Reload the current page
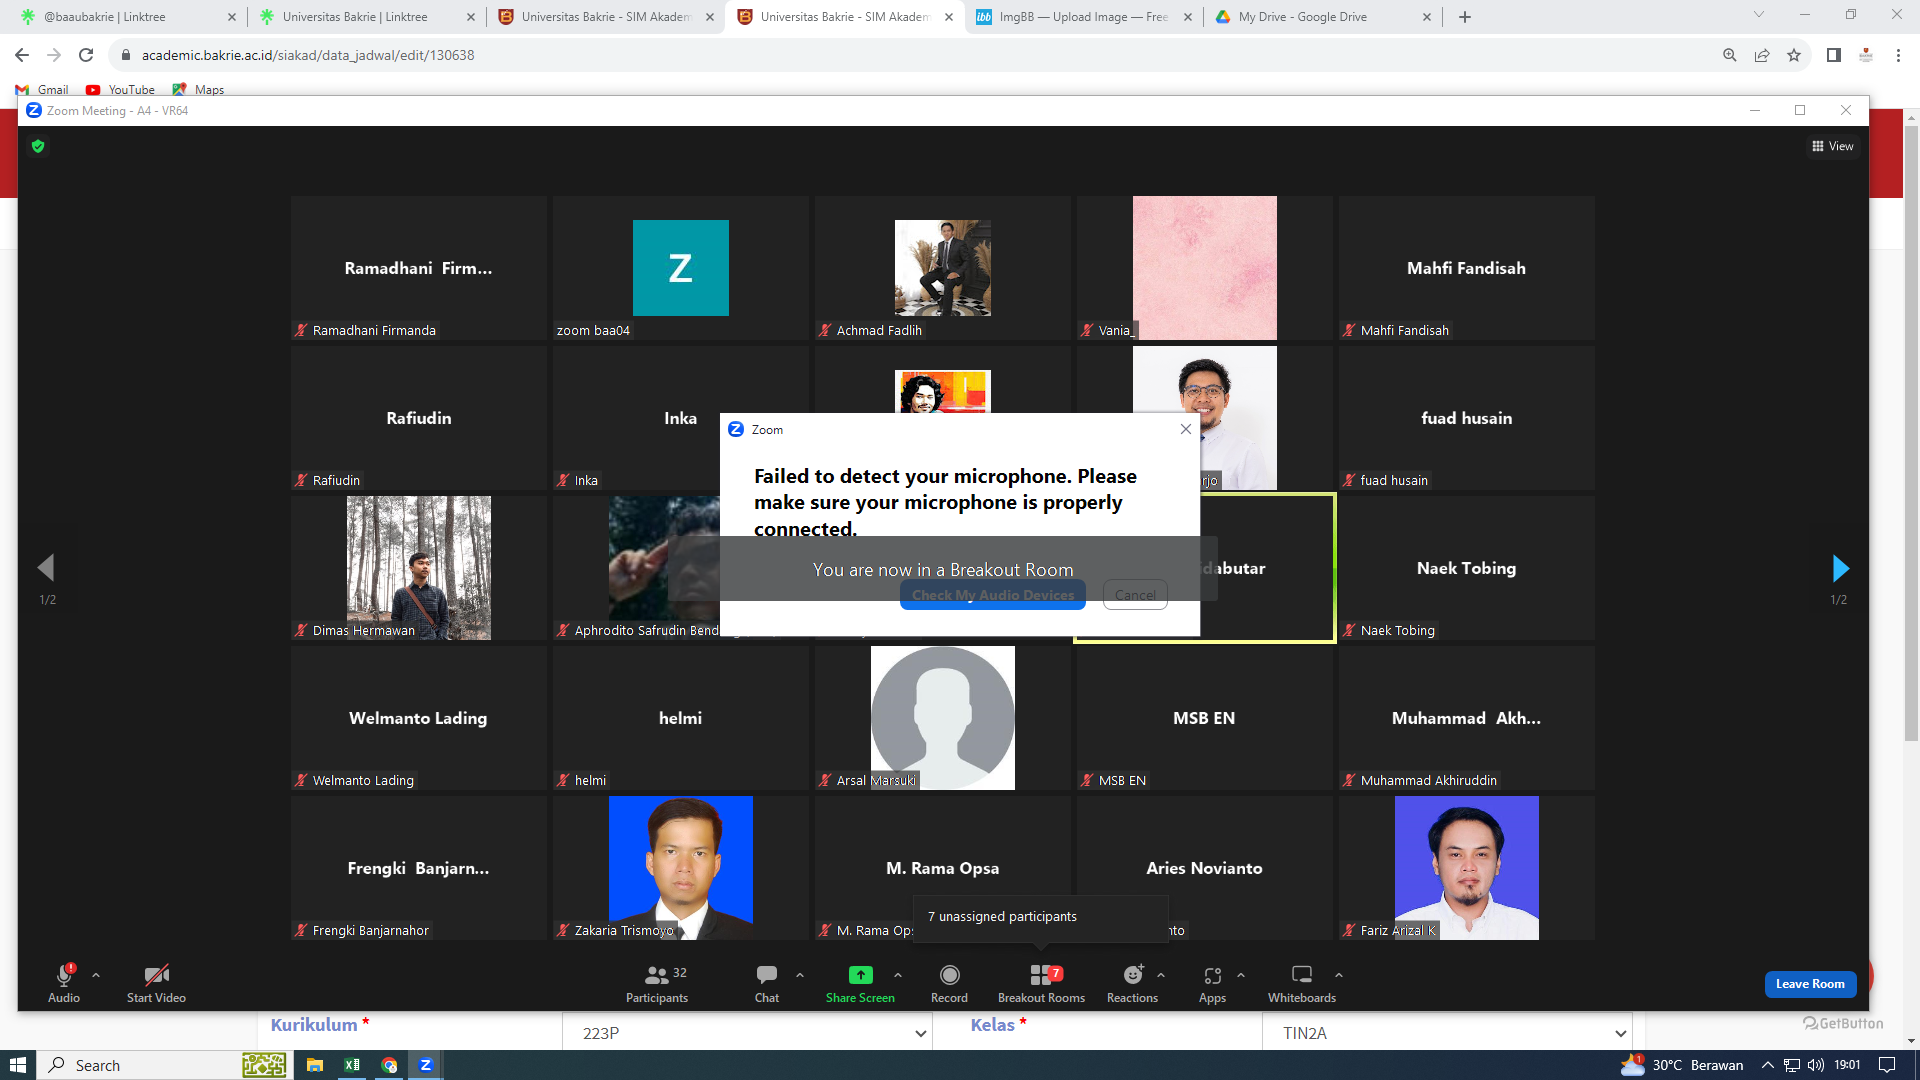The width and height of the screenshot is (1920, 1080). pos(86,55)
